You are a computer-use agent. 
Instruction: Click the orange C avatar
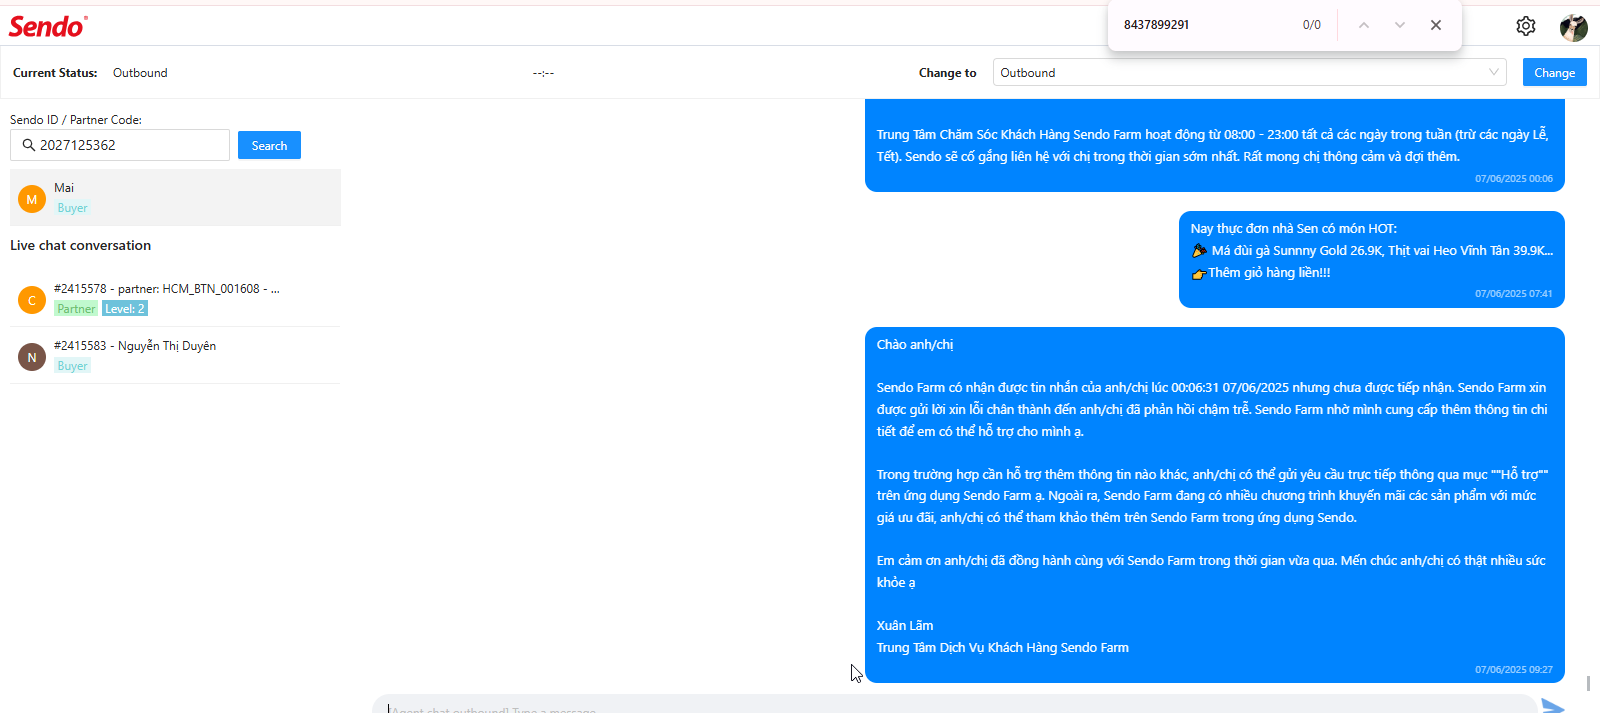point(32,300)
